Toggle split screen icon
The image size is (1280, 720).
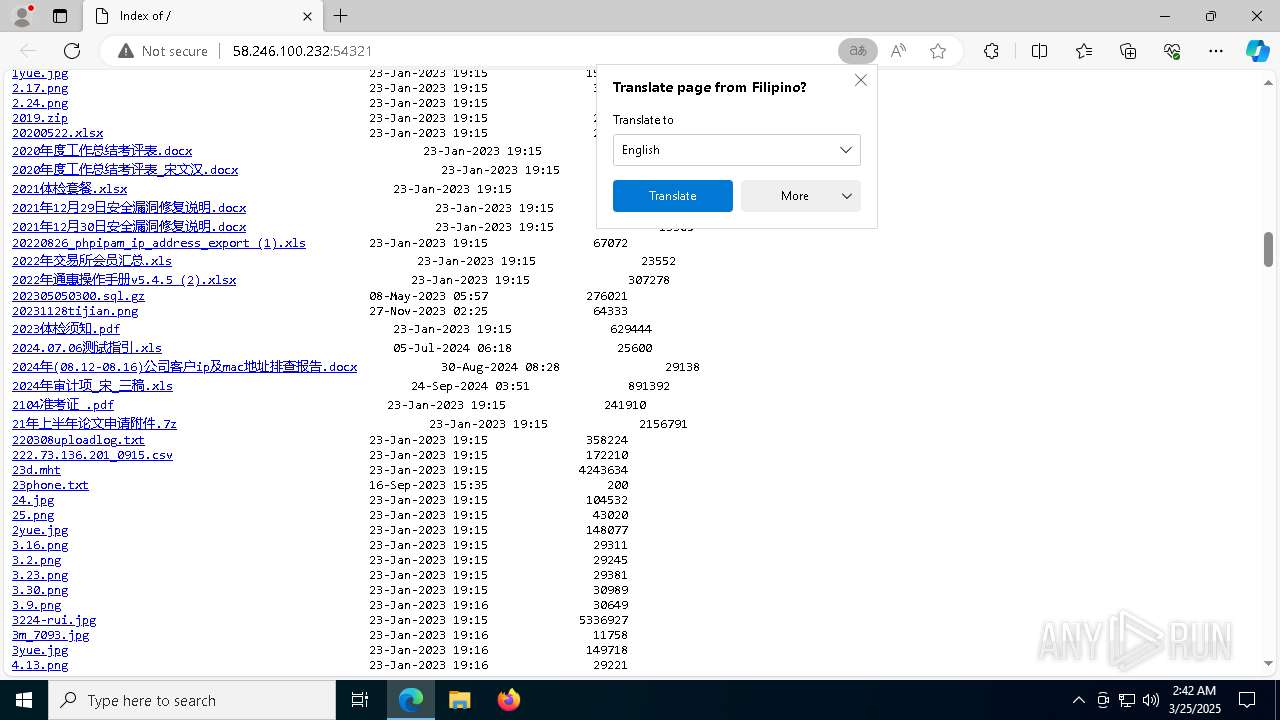(x=1039, y=51)
